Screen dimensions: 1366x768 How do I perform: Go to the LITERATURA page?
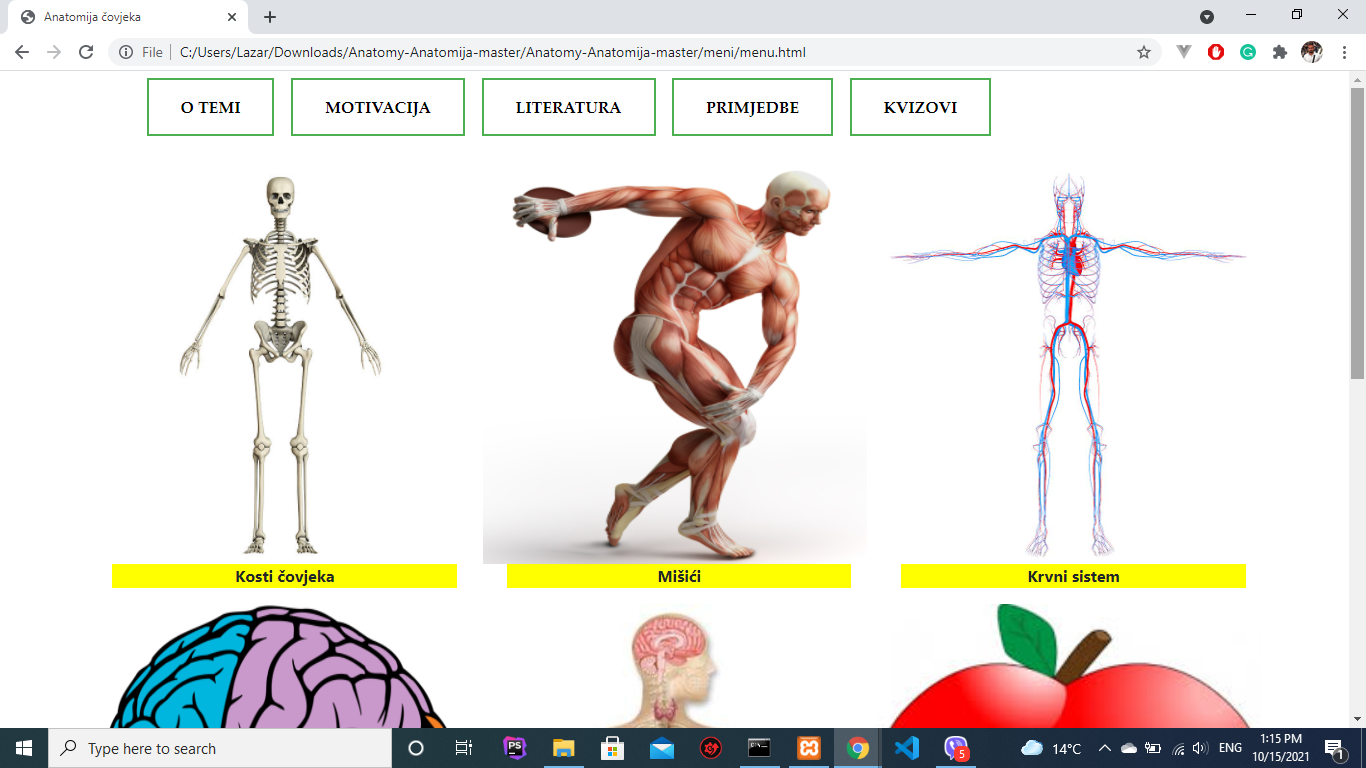(569, 107)
